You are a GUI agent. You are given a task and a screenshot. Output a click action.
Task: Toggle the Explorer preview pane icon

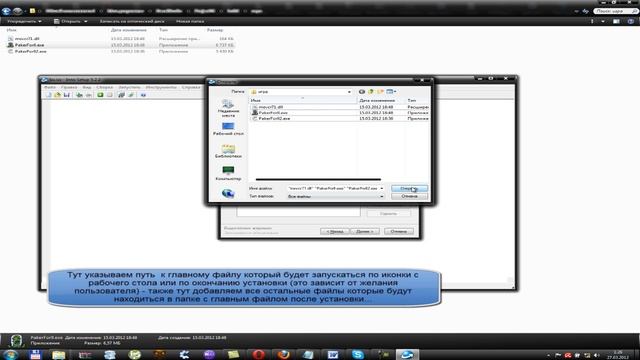click(616, 21)
